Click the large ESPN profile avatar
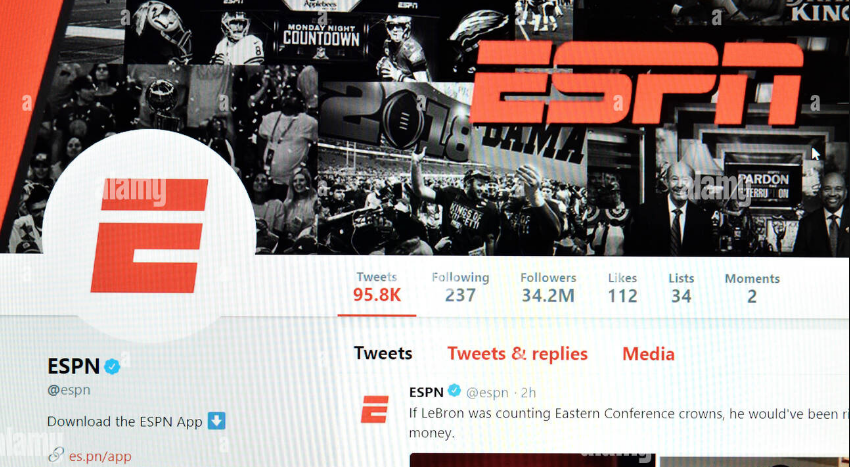The height and width of the screenshot is (467, 850). click(148, 236)
